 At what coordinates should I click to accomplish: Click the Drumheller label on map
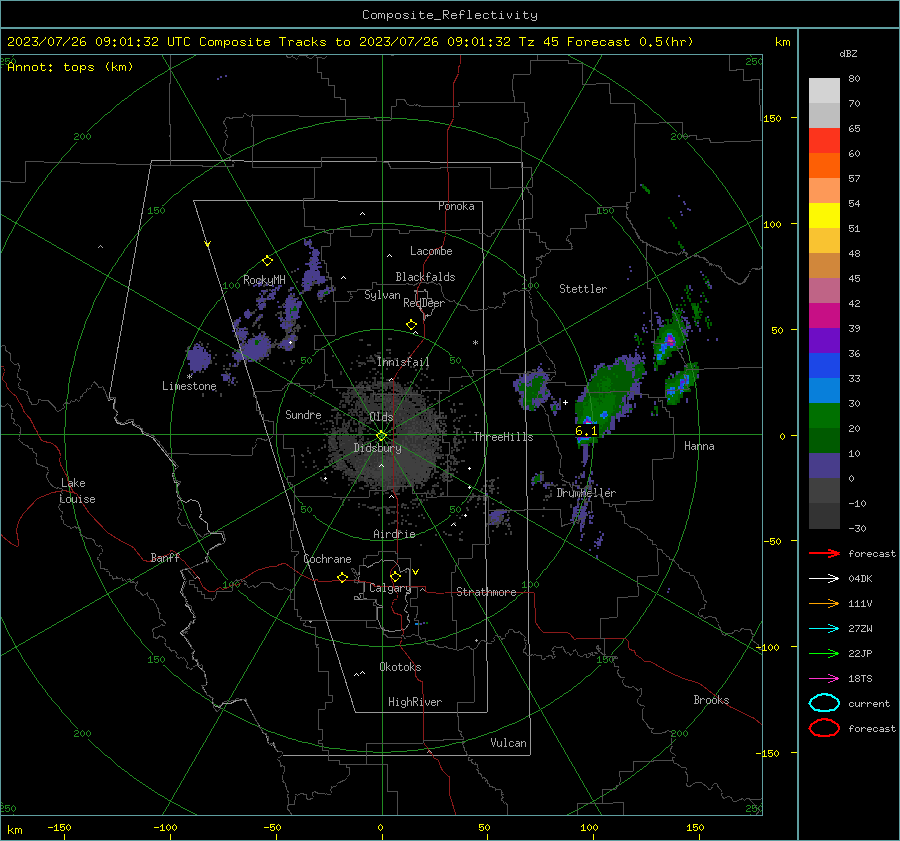586,493
